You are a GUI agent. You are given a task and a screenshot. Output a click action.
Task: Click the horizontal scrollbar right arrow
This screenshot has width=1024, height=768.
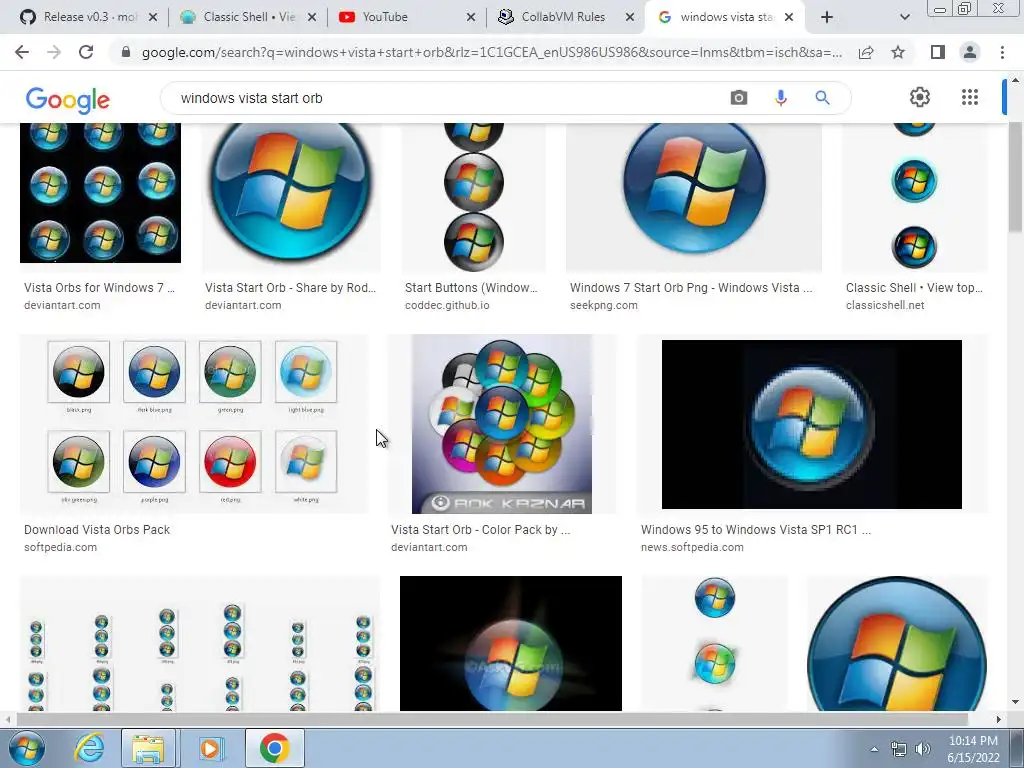999,719
